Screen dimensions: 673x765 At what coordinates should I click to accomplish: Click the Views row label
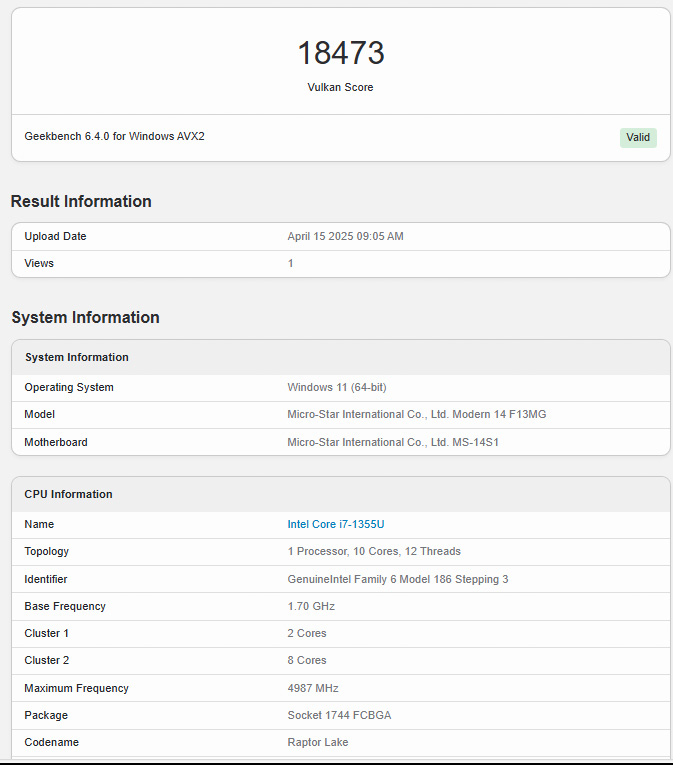click(x=39, y=263)
